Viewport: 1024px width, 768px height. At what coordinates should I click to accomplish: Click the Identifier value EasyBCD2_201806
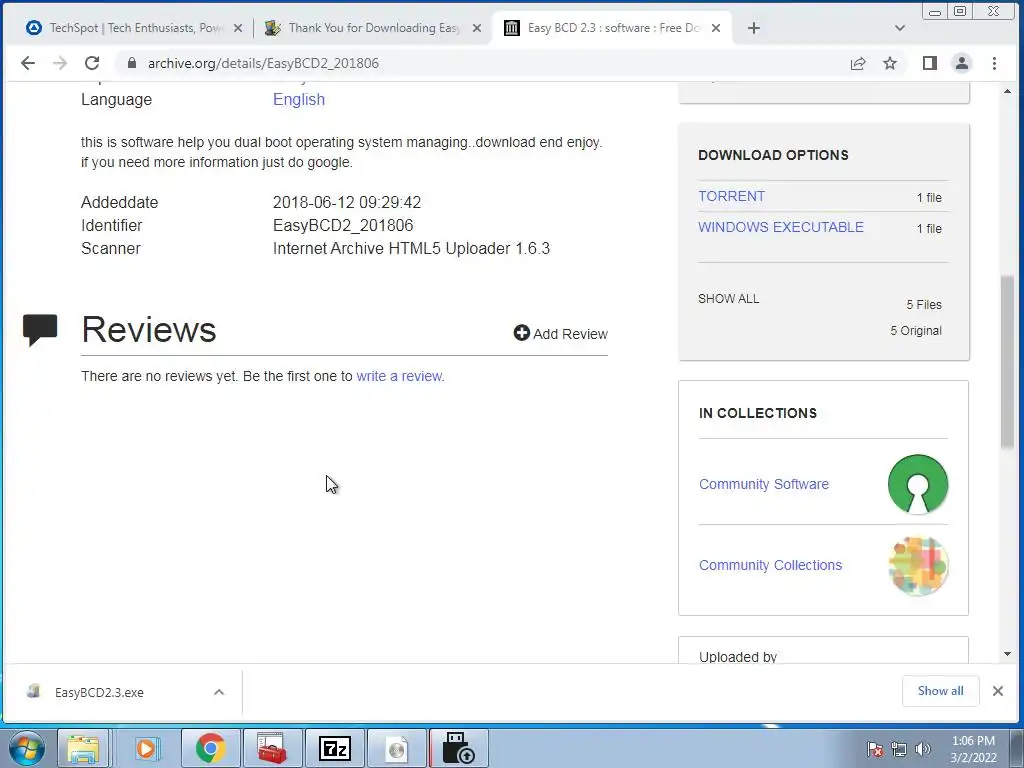[x=343, y=225]
